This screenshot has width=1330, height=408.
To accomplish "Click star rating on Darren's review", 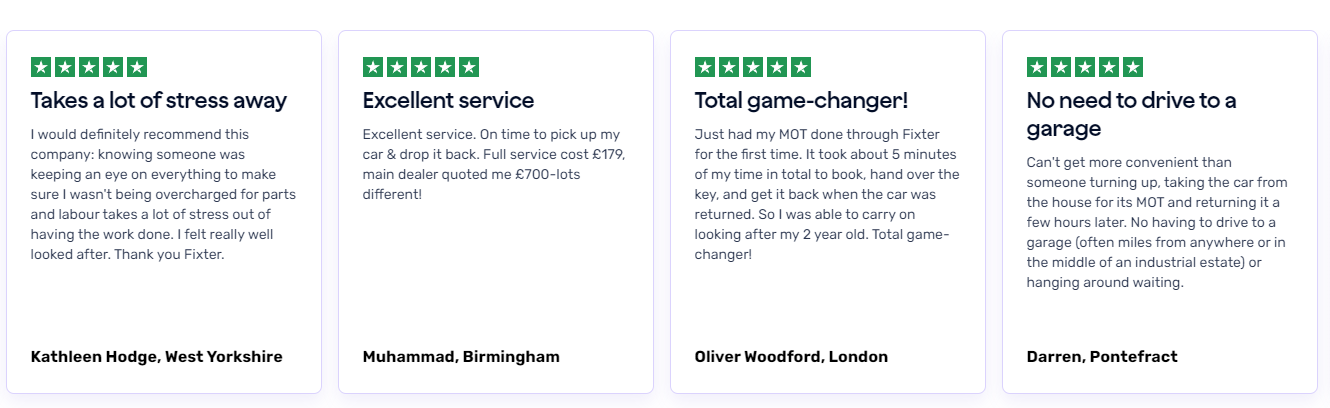I will point(1085,67).
